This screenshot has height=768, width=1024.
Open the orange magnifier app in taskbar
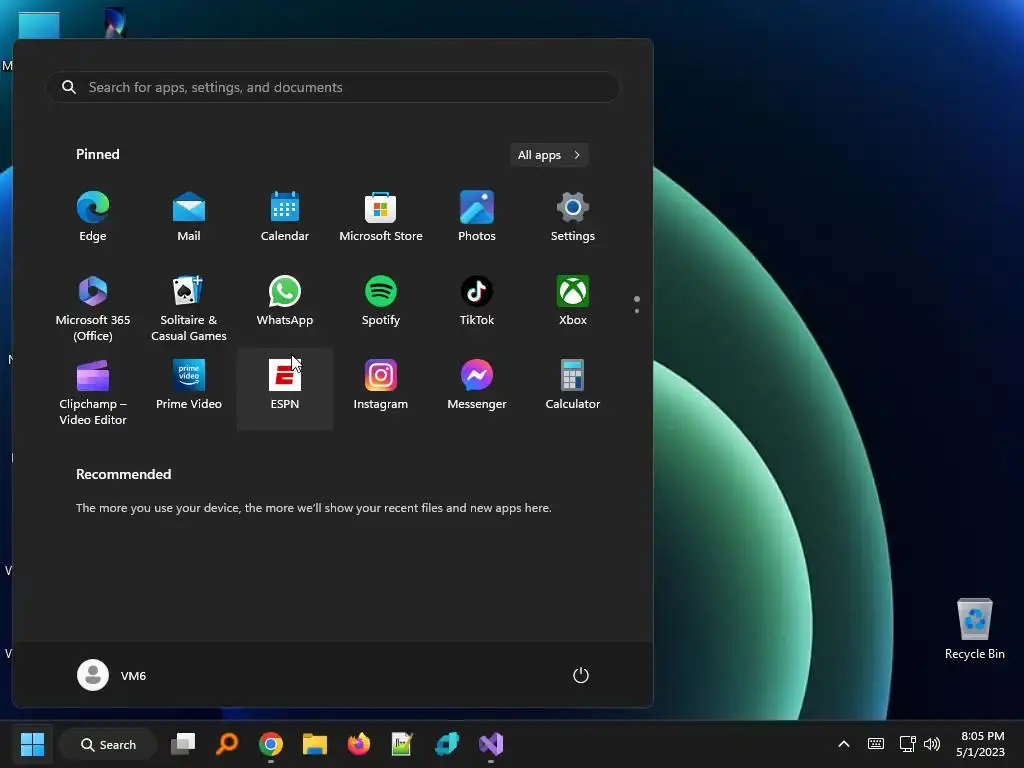pos(227,744)
